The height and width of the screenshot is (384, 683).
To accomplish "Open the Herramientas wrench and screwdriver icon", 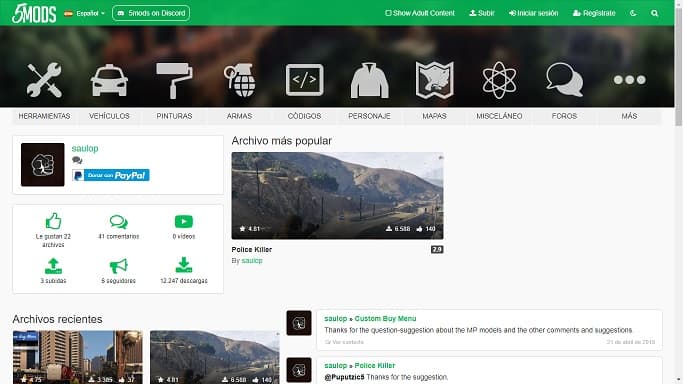I will [44, 80].
